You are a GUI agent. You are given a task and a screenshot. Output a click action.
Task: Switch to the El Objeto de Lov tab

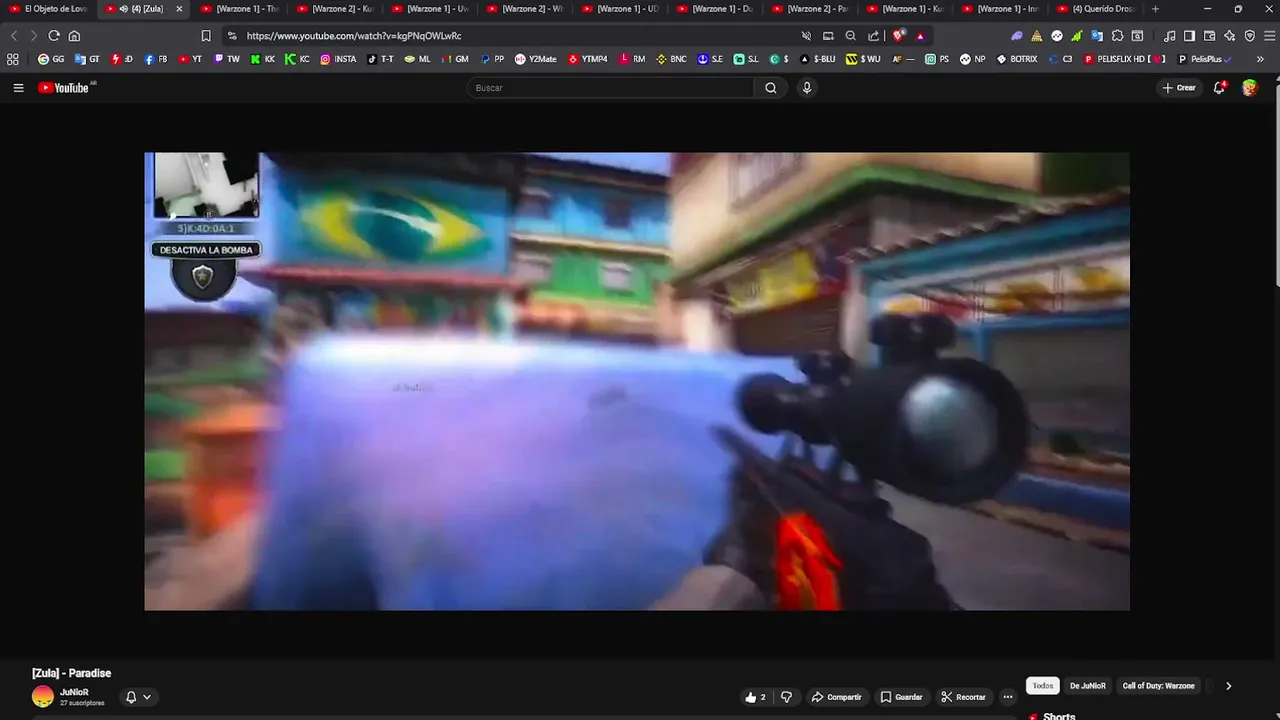(x=49, y=9)
